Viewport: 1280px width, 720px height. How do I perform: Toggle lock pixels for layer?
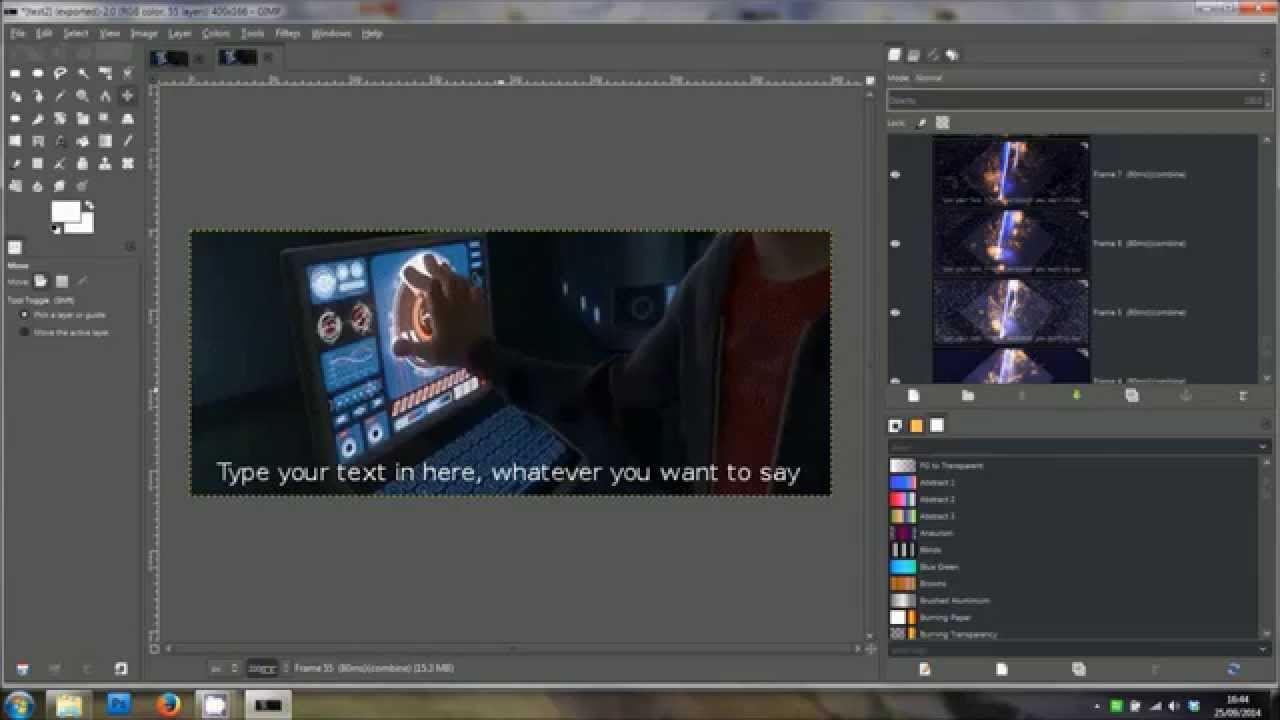tap(921, 123)
